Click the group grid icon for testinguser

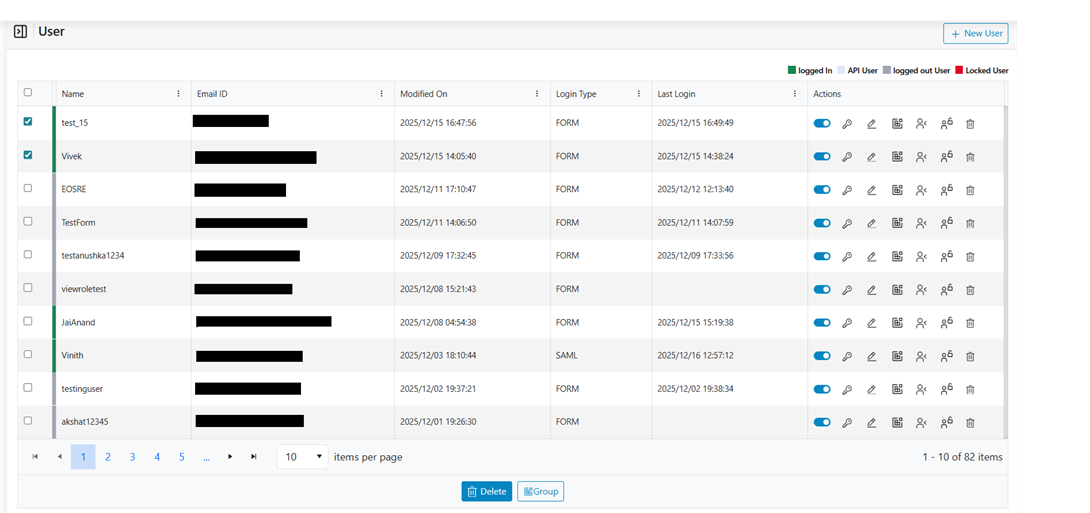(x=897, y=389)
